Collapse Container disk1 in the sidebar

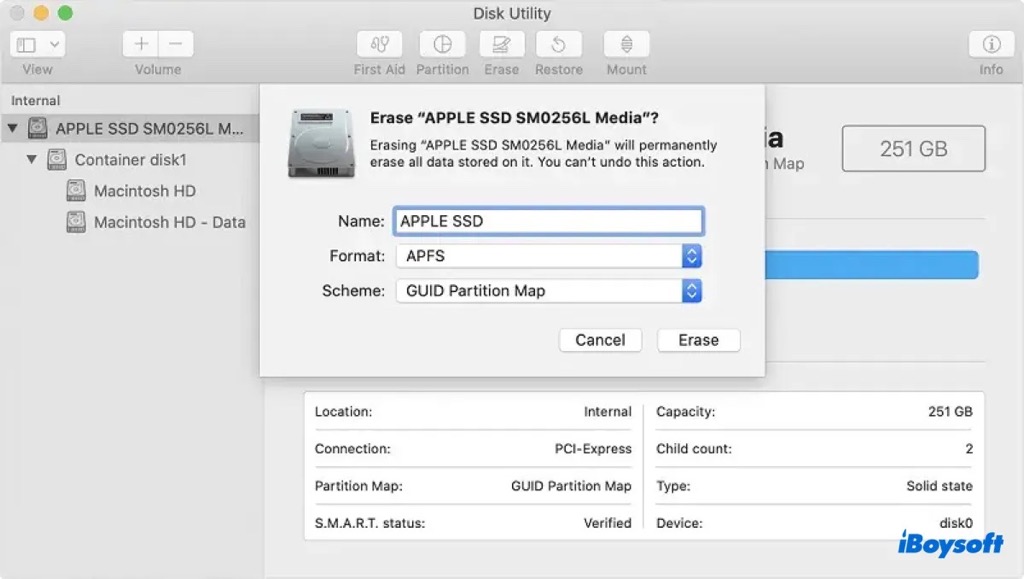[x=32, y=159]
